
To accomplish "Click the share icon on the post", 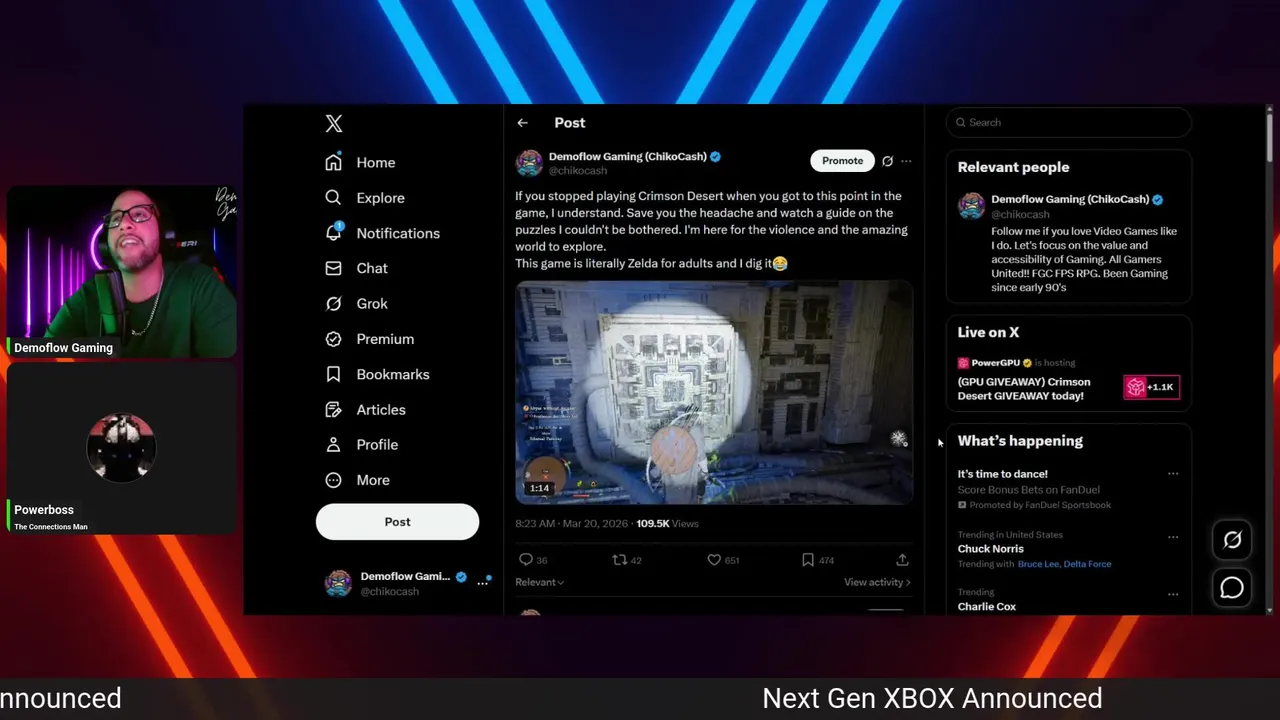I will (902, 560).
